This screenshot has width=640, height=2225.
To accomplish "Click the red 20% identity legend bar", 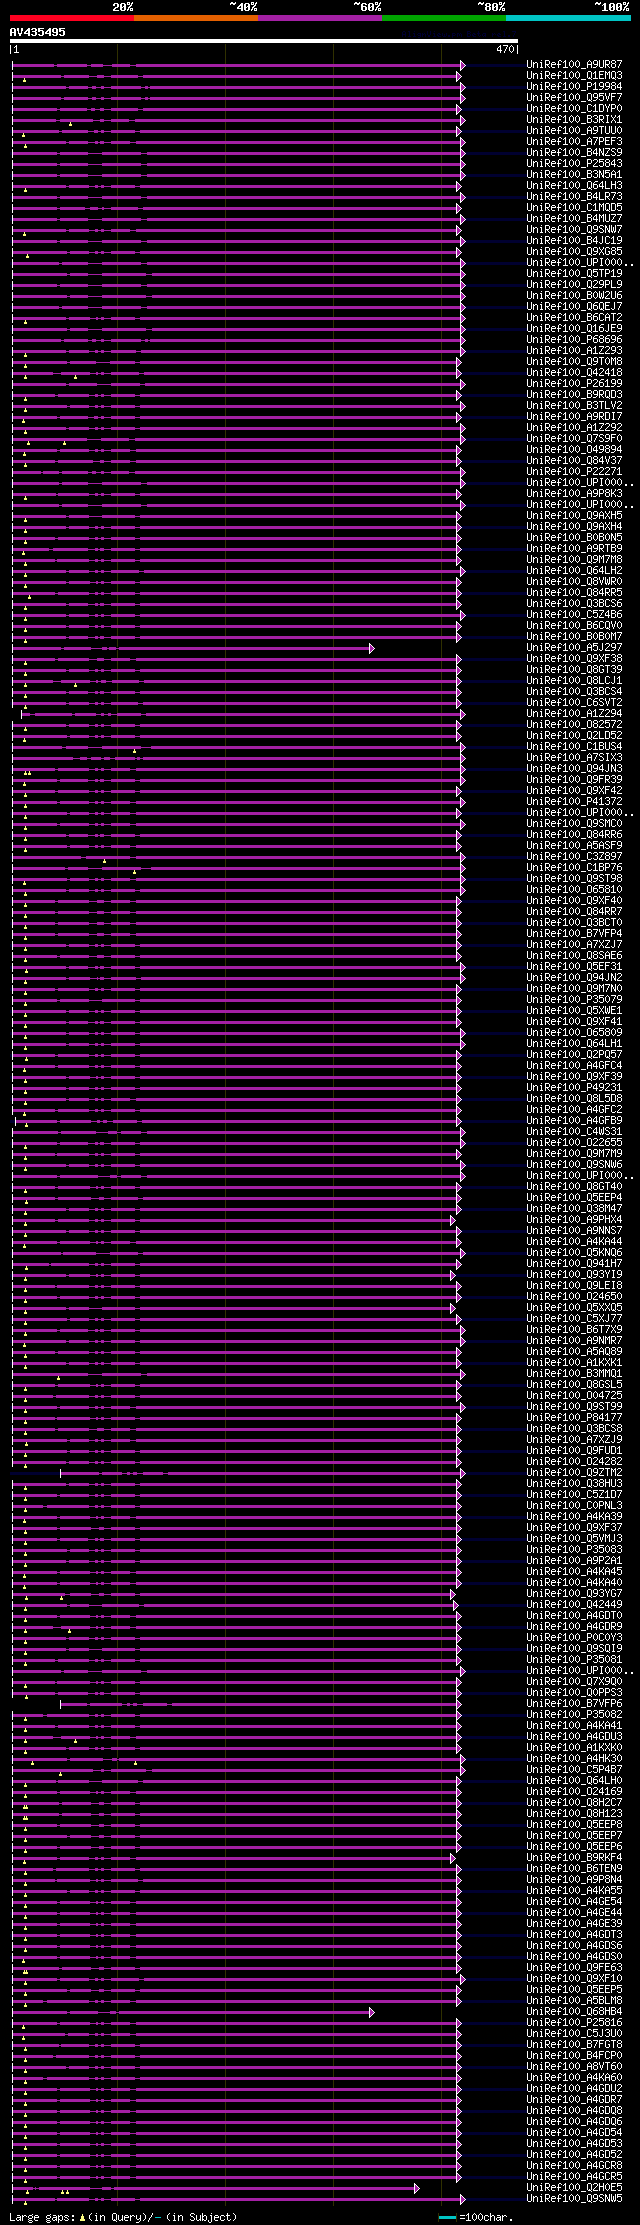I will click(71, 18).
